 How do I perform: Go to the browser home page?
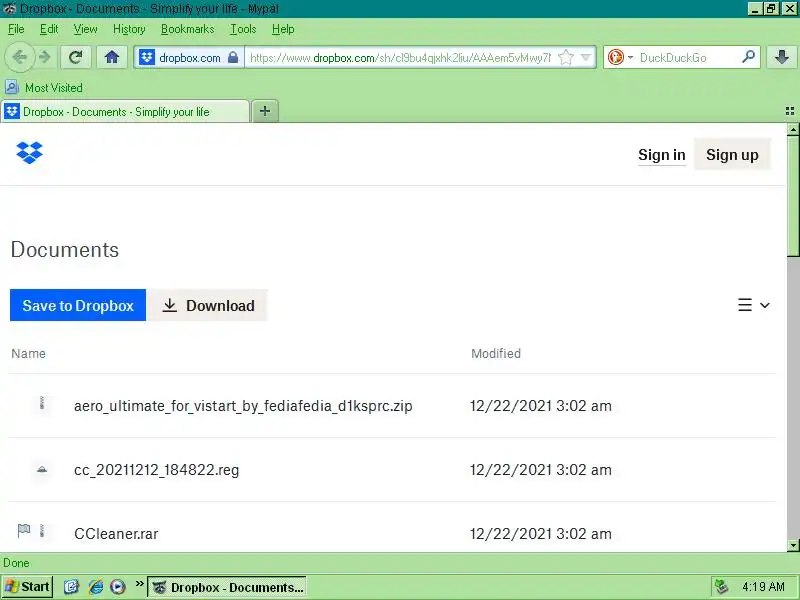click(112, 57)
